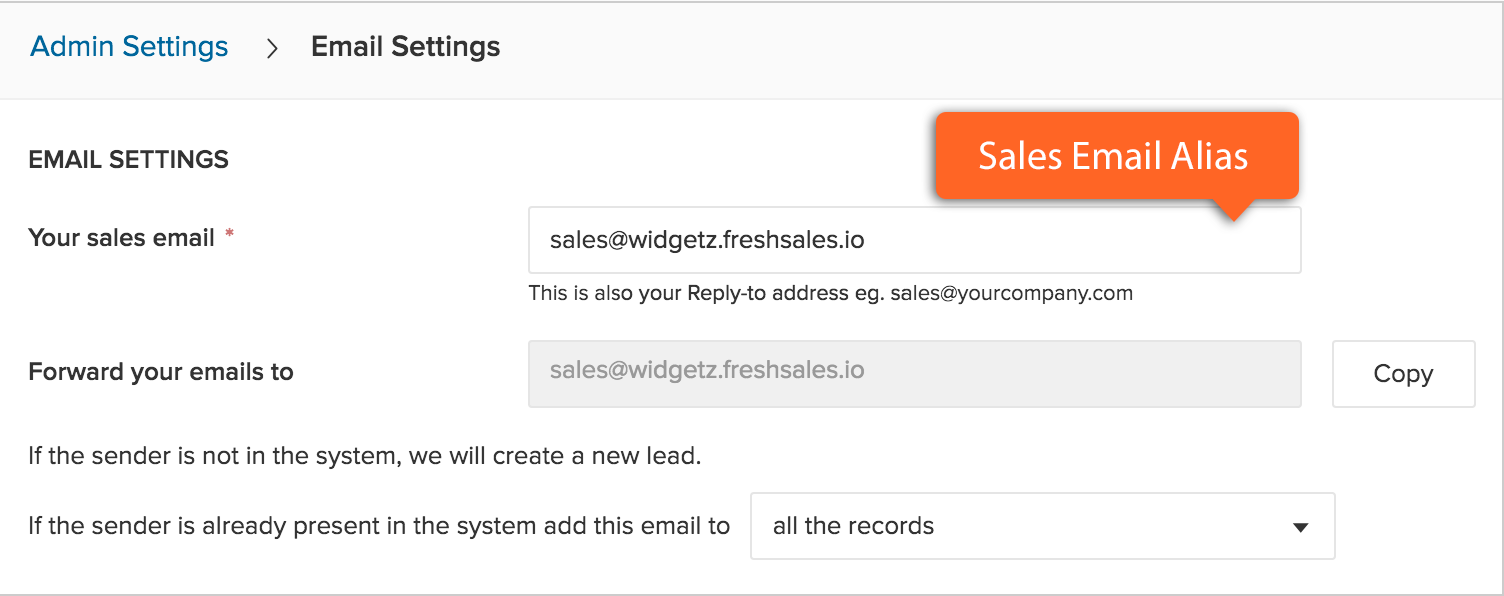The width and height of the screenshot is (1504, 596).
Task: Click the 'Forward your emails to' label
Action: point(160,371)
